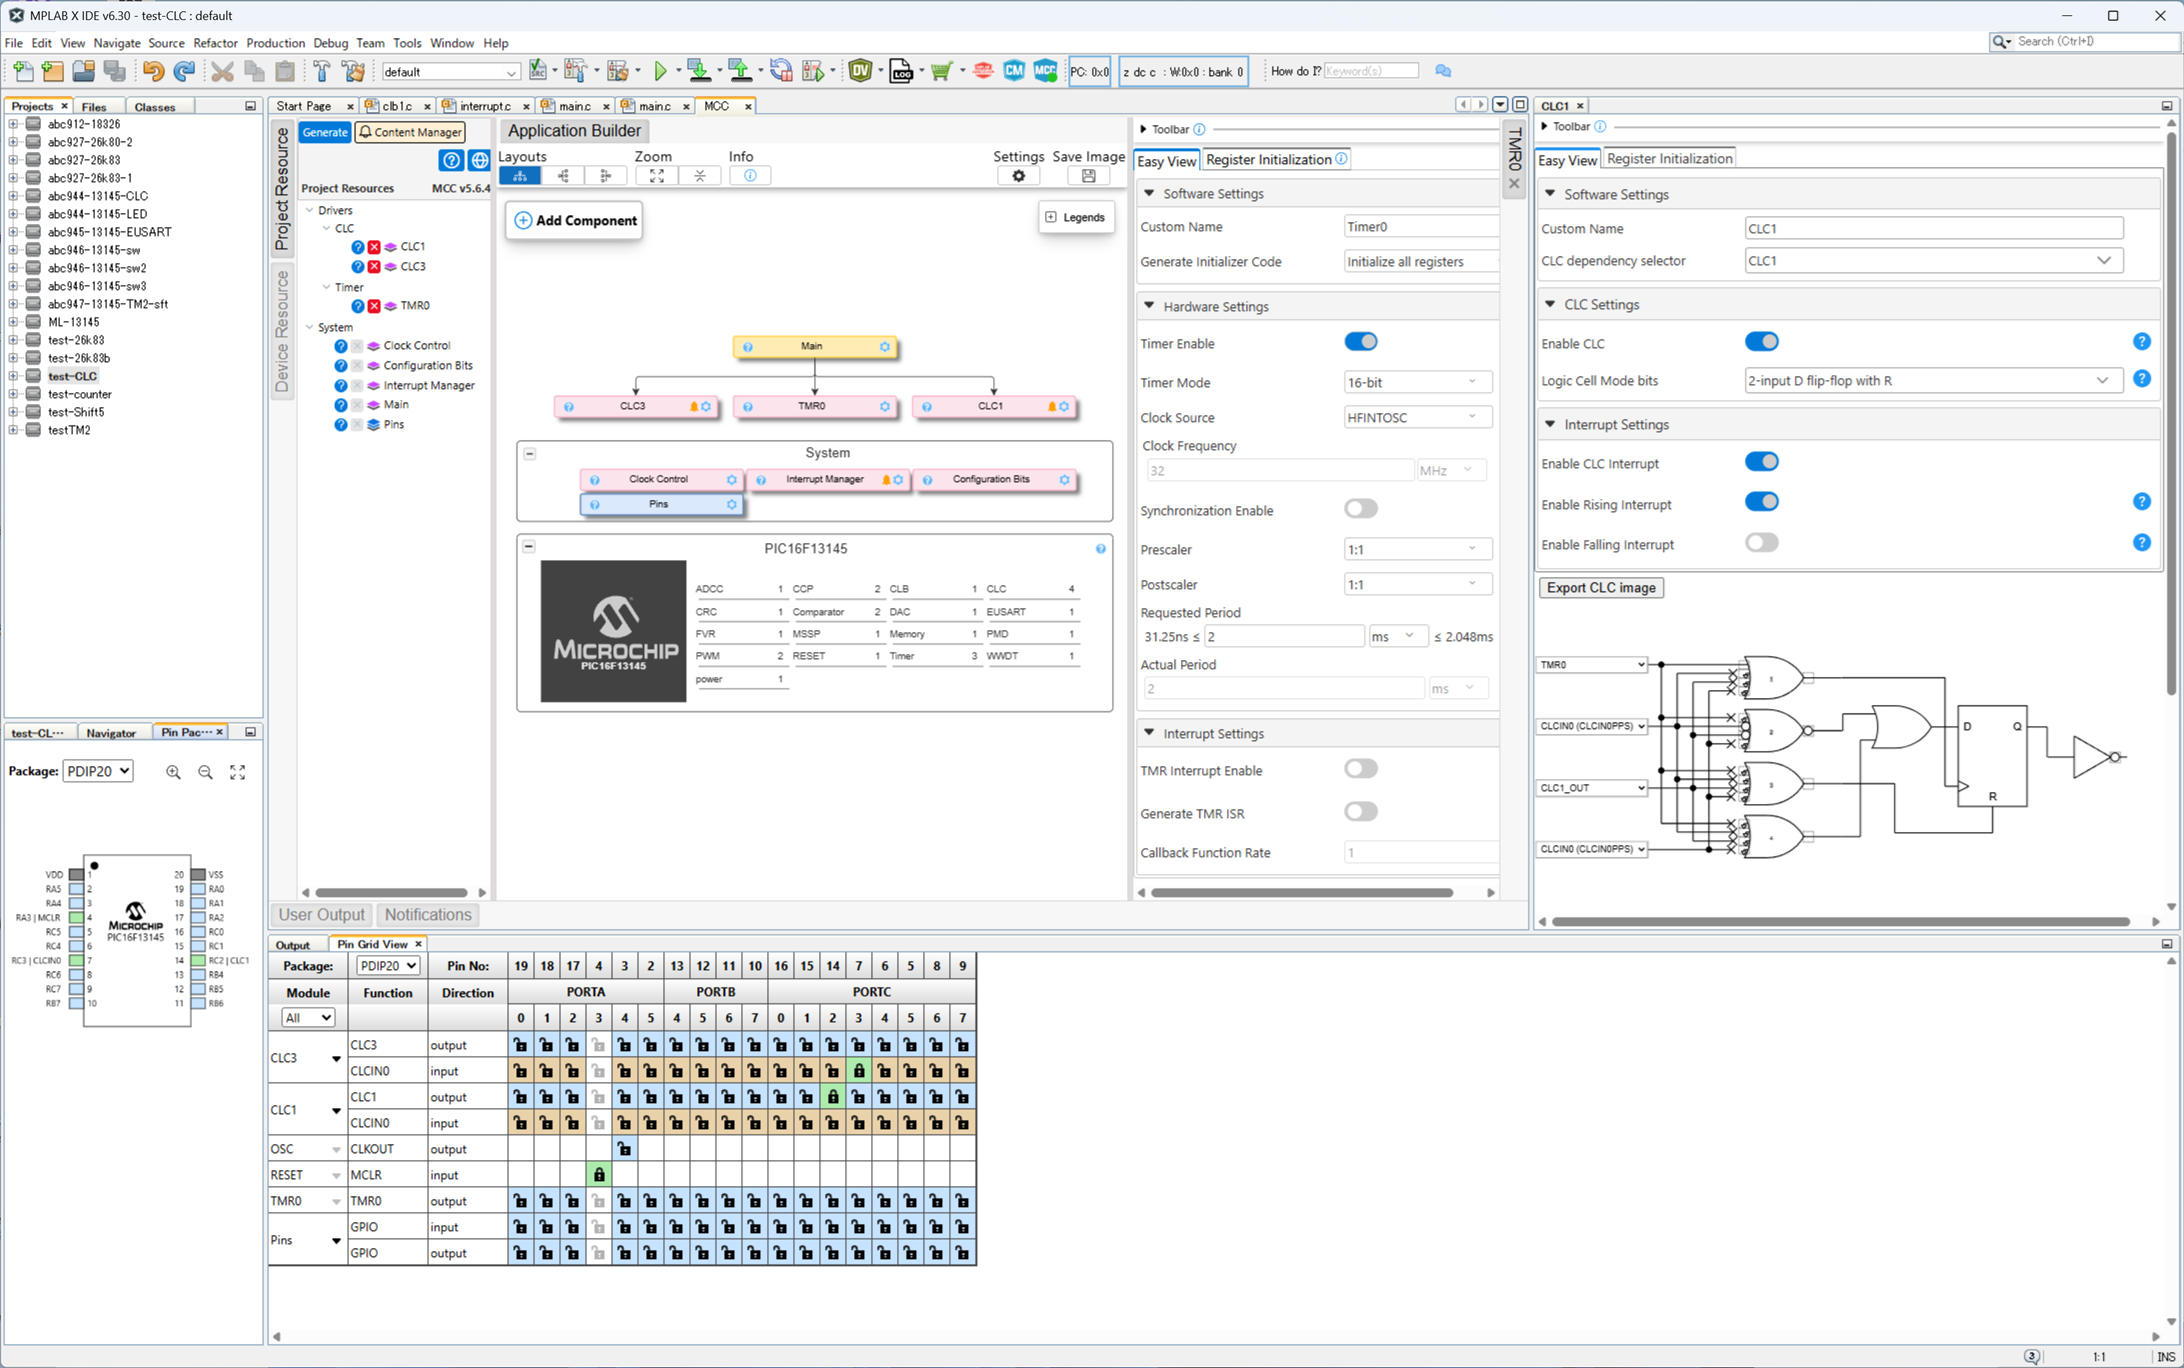
Task: Open the Logic Cell Mode bits dropdown
Action: (x=1933, y=380)
